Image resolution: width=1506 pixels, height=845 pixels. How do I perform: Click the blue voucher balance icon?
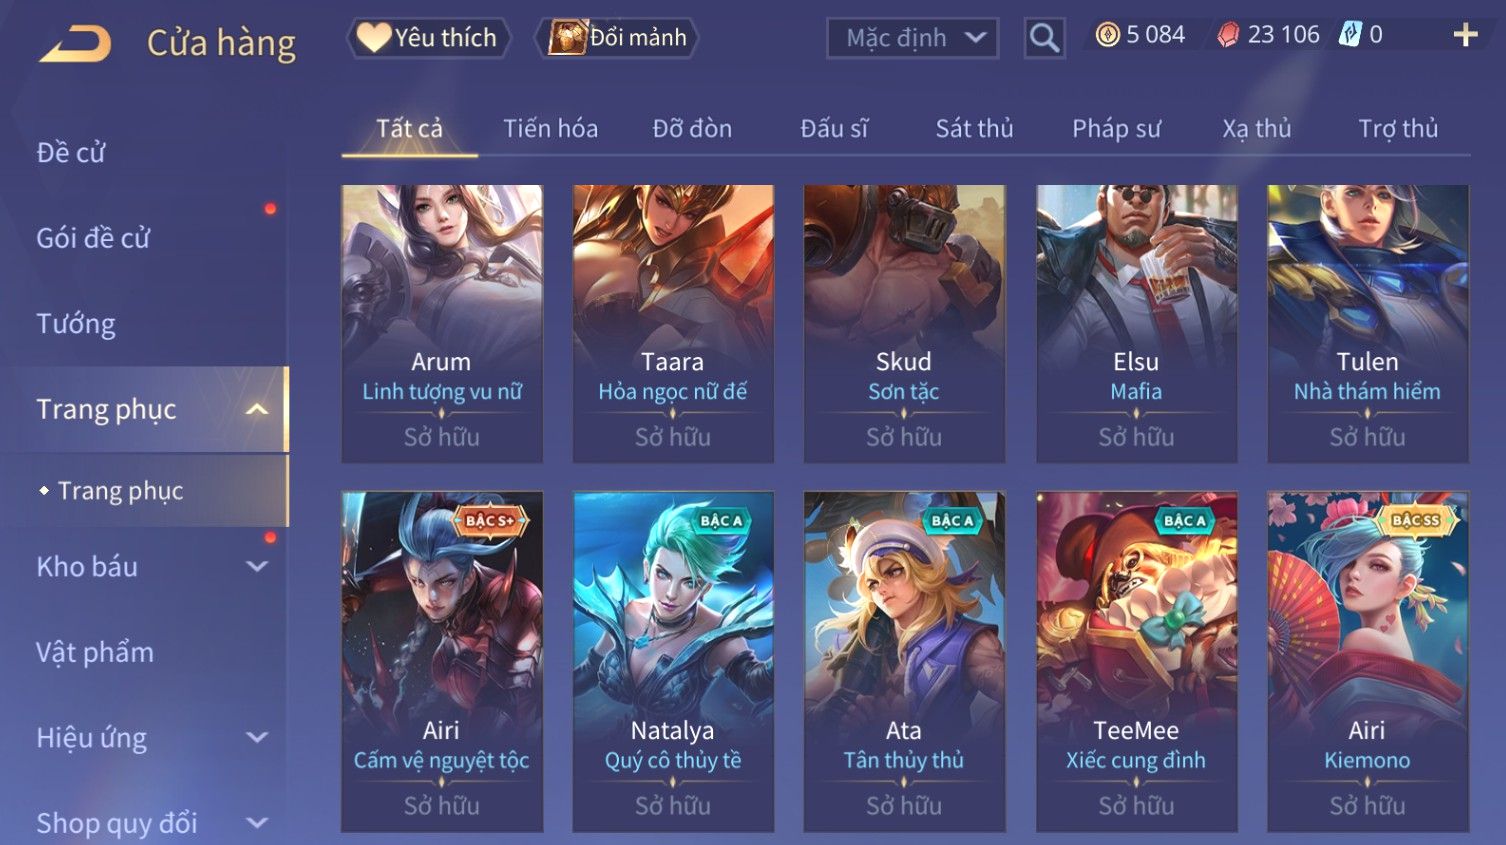pos(1350,35)
